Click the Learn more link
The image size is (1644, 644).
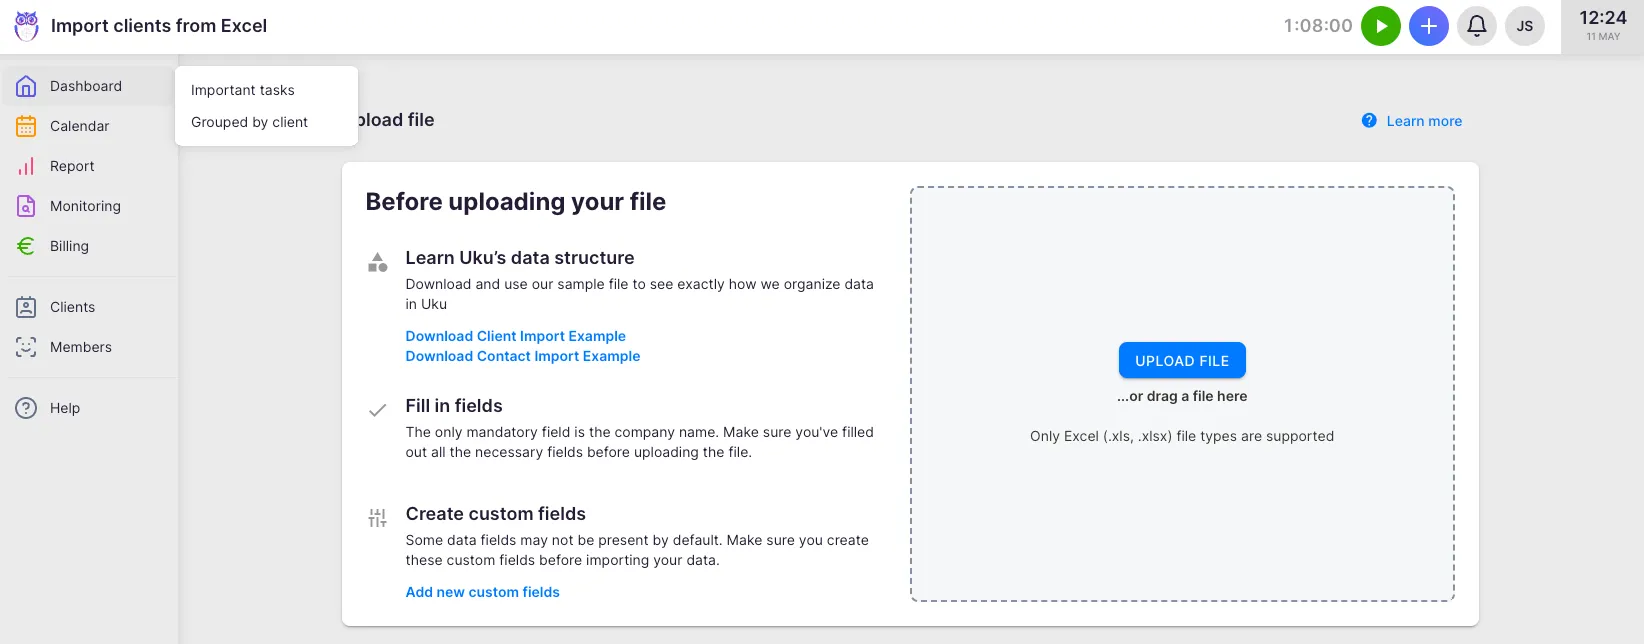1423,121
